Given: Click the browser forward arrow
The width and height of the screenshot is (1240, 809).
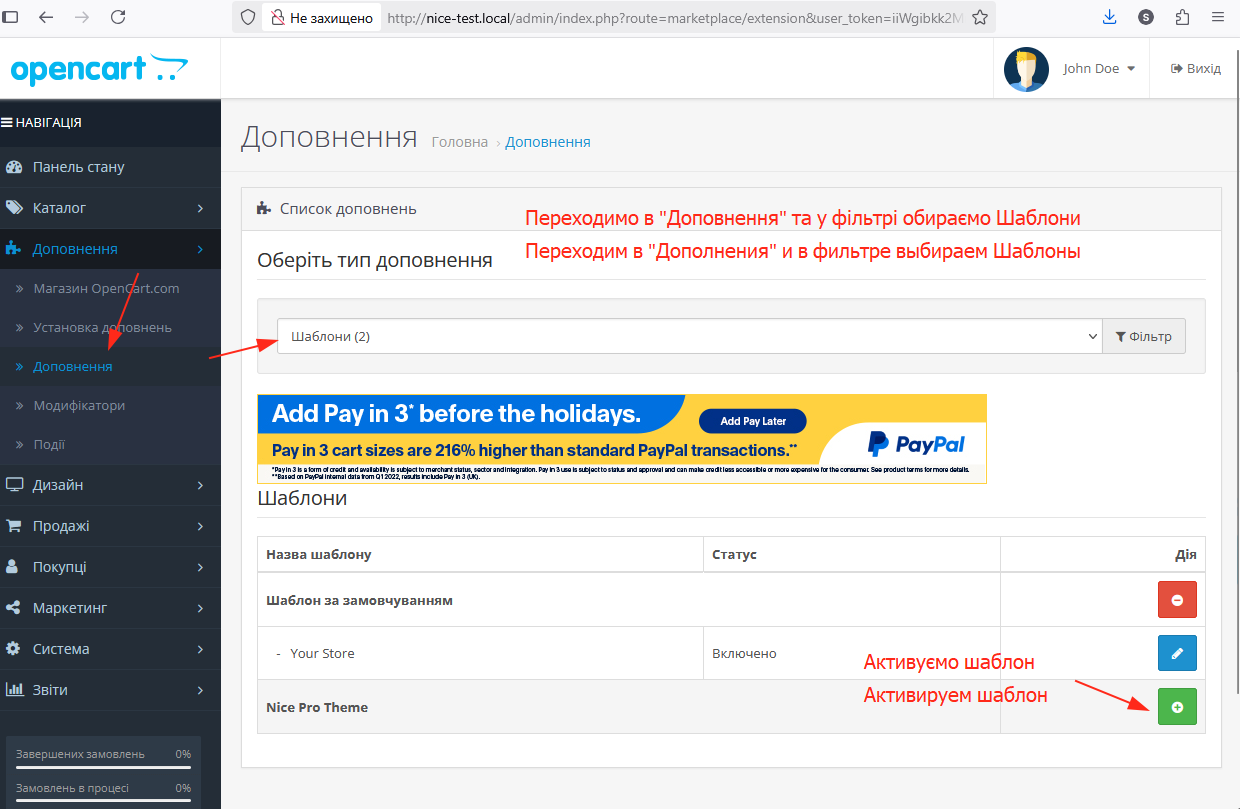Looking at the screenshot, I should [82, 17].
